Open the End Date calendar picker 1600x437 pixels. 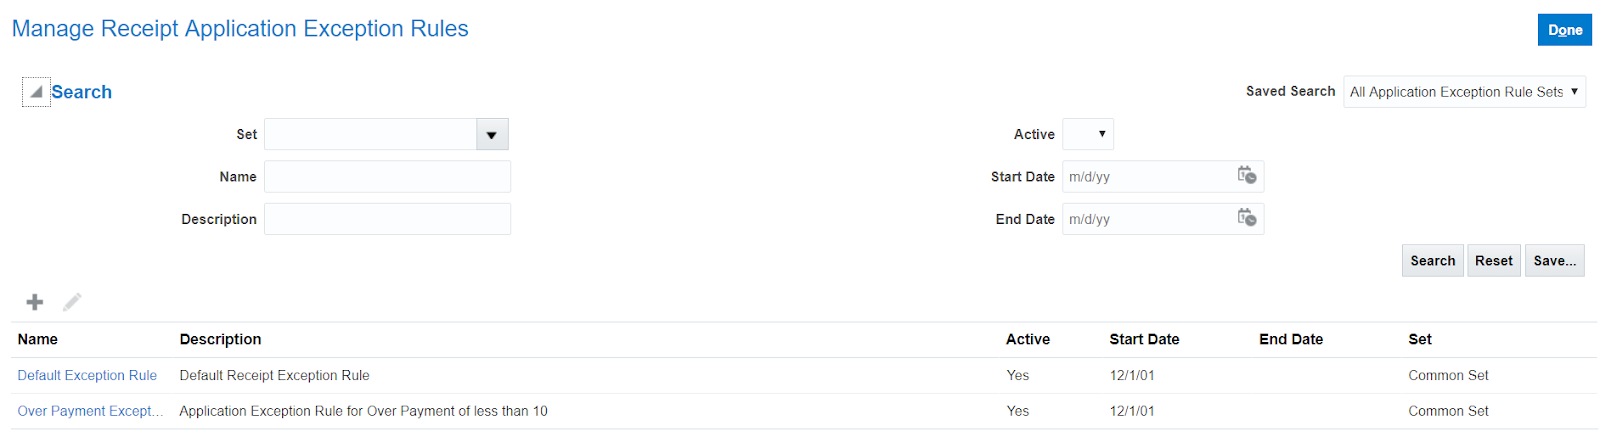coord(1246,218)
